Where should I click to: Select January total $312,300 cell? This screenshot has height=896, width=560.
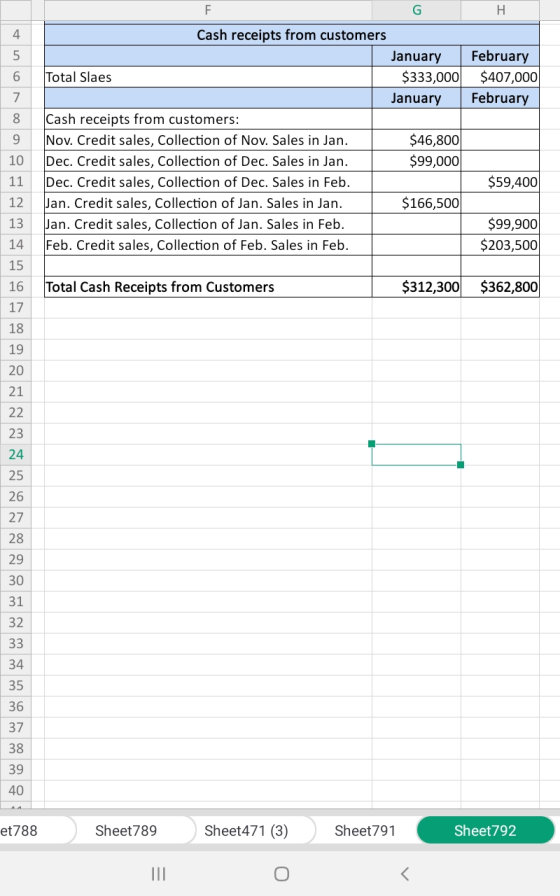point(417,287)
